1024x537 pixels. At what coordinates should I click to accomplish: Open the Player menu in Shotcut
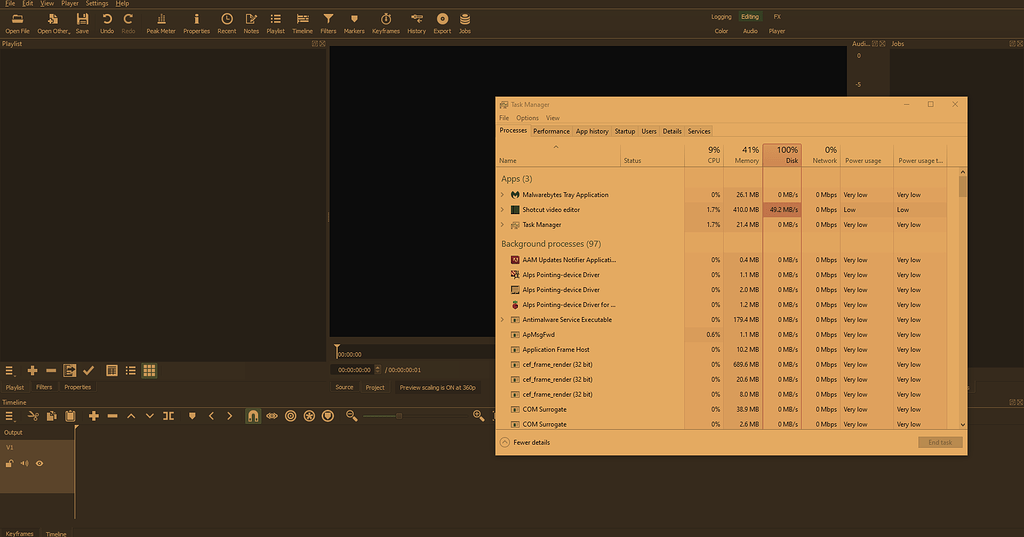pyautogui.click(x=70, y=3)
